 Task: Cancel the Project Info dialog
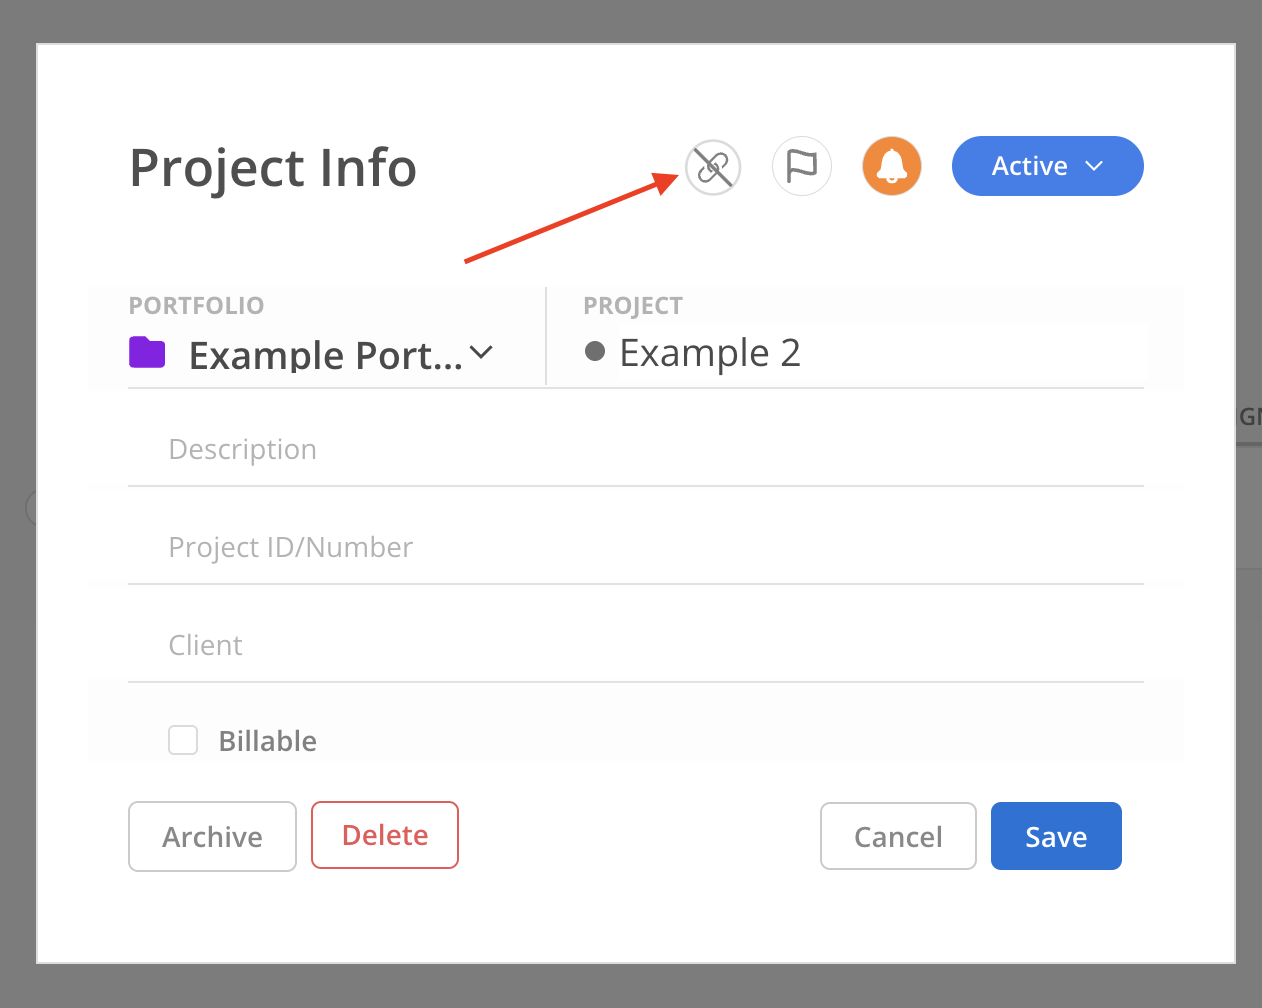coord(898,836)
